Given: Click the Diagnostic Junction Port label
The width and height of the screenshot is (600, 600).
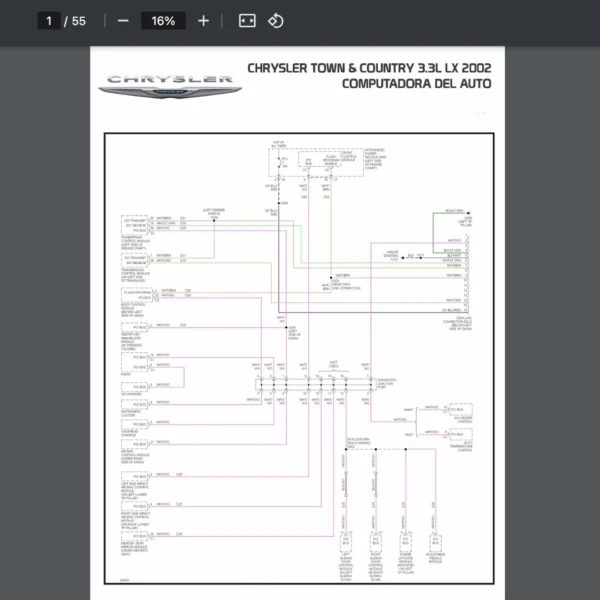Looking at the screenshot, I should (386, 383).
